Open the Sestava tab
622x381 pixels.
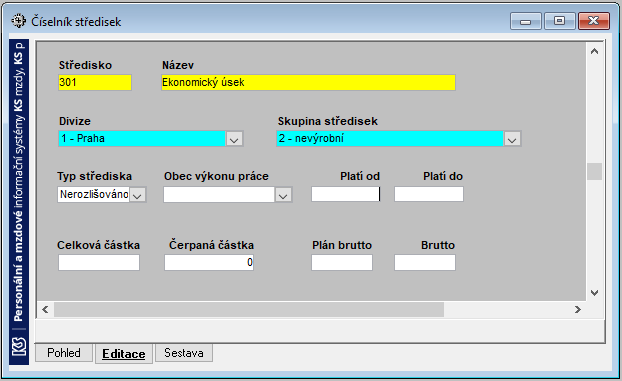(x=184, y=353)
